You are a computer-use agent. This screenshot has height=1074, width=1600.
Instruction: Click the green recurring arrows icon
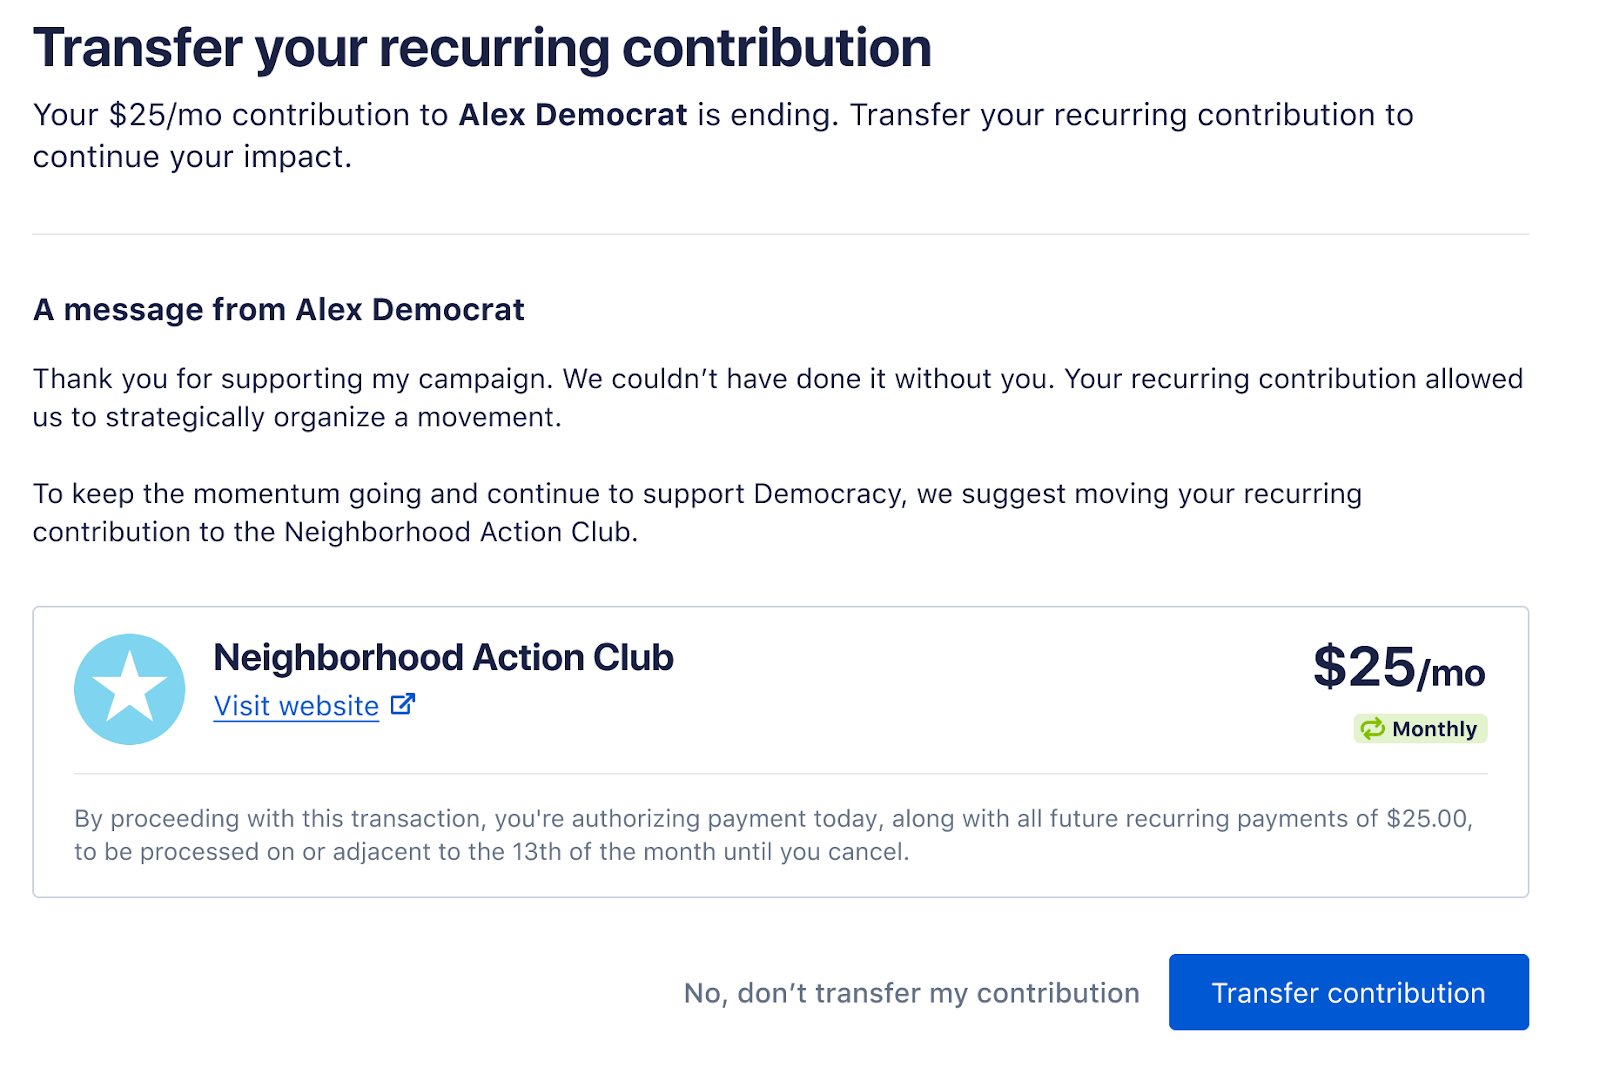tap(1372, 729)
